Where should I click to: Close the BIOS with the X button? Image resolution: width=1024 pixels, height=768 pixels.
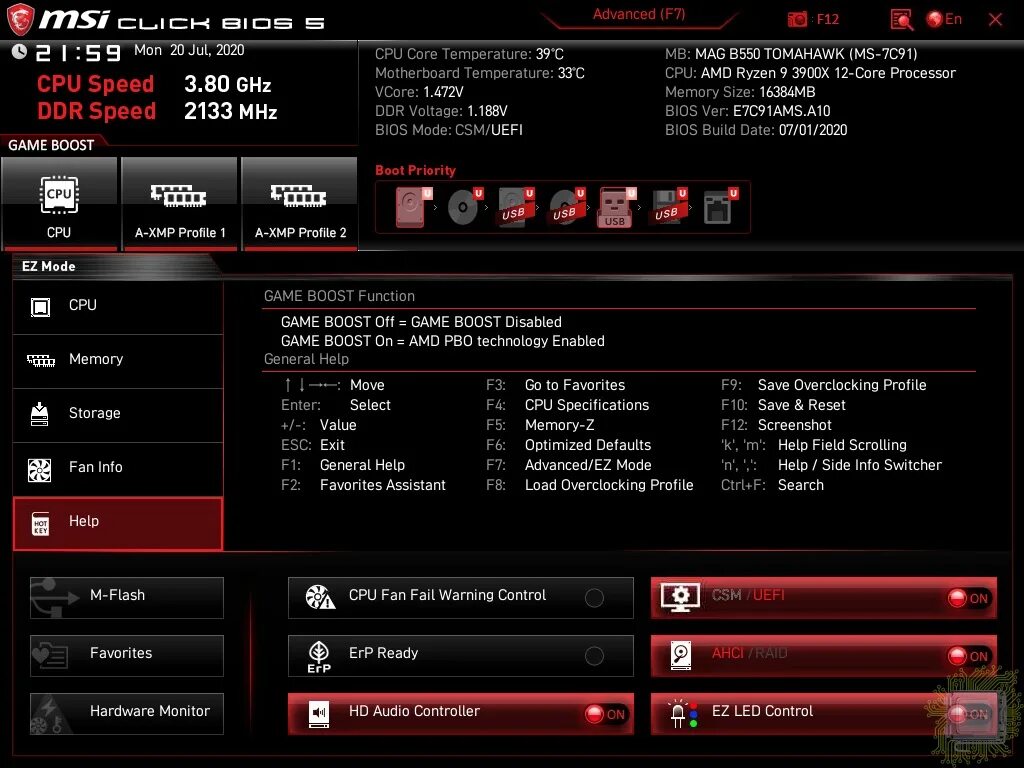coord(995,20)
